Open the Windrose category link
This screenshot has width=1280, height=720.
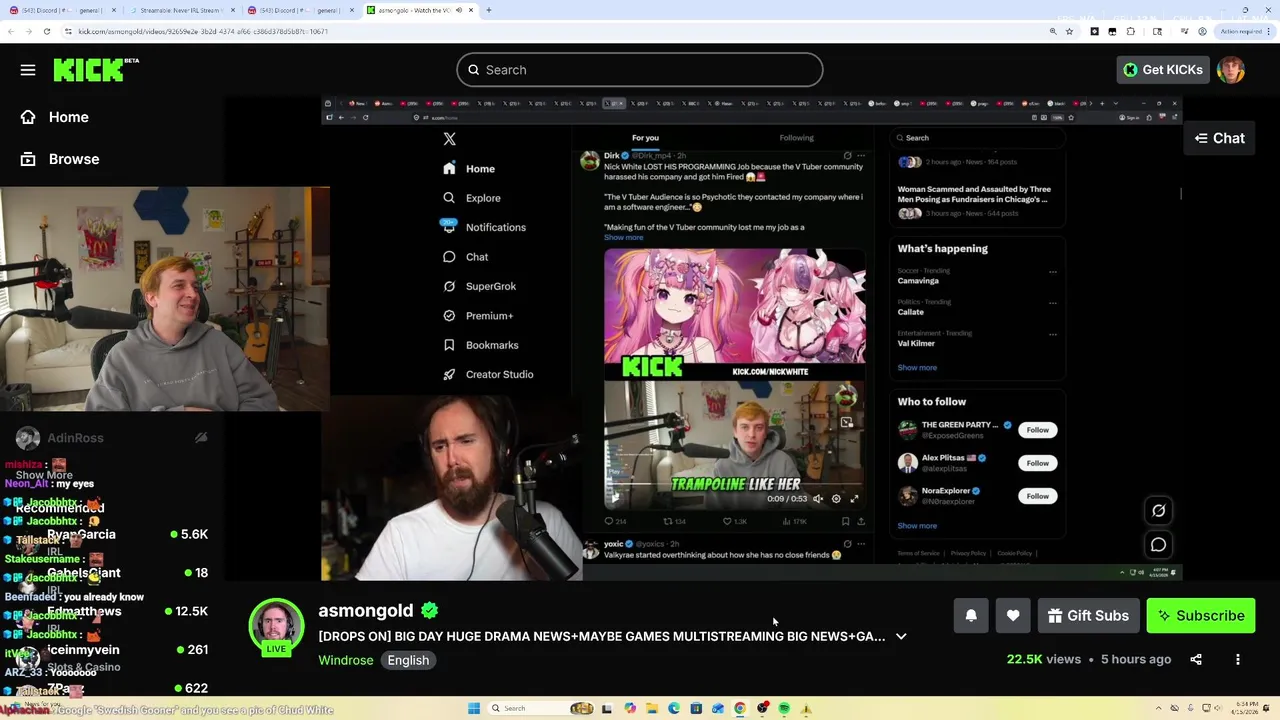click(346, 660)
